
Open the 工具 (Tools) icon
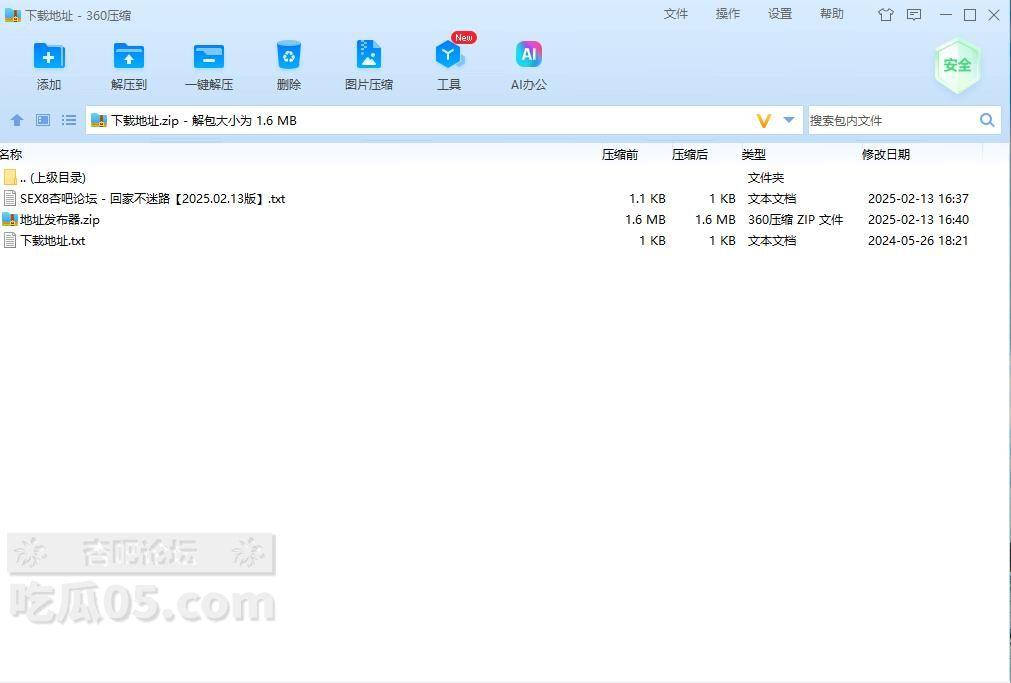448,56
